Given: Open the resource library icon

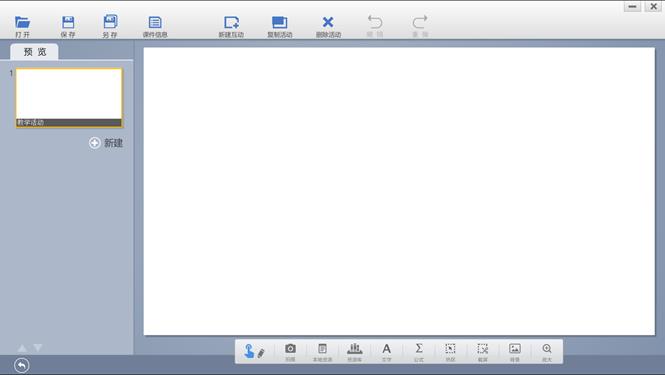Looking at the screenshot, I should point(355,352).
